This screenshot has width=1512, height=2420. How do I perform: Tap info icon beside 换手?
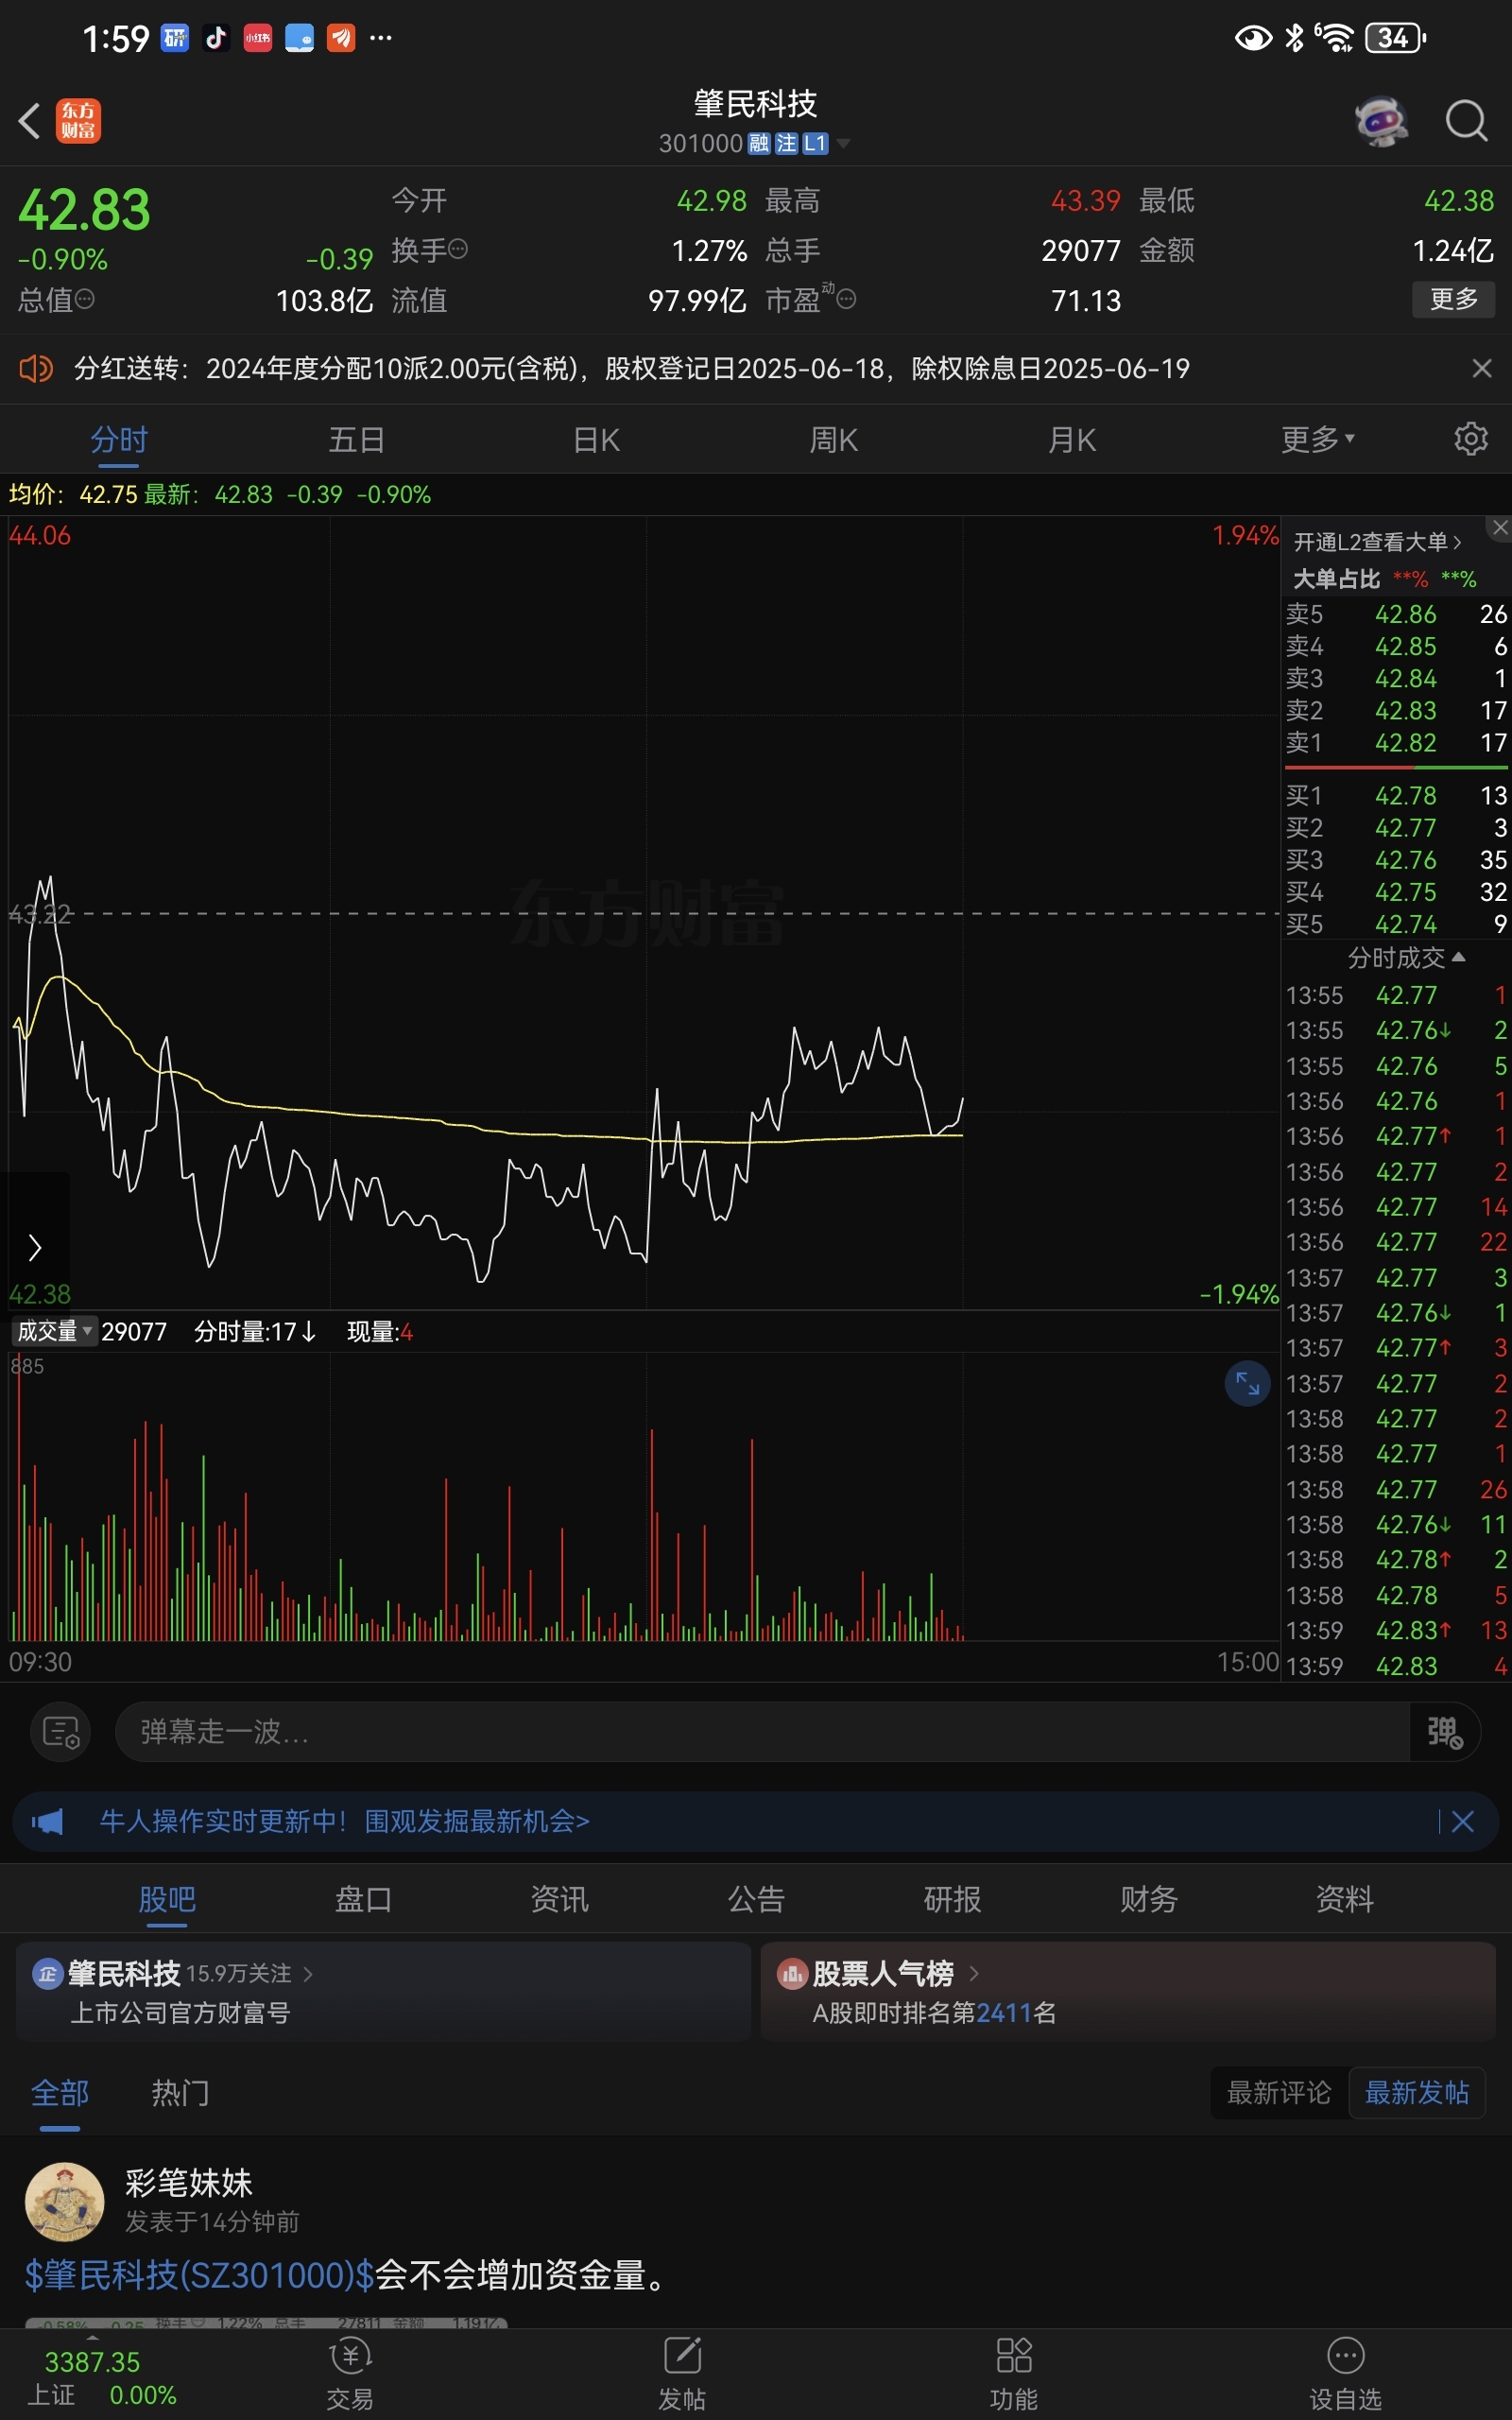pyautogui.click(x=458, y=249)
